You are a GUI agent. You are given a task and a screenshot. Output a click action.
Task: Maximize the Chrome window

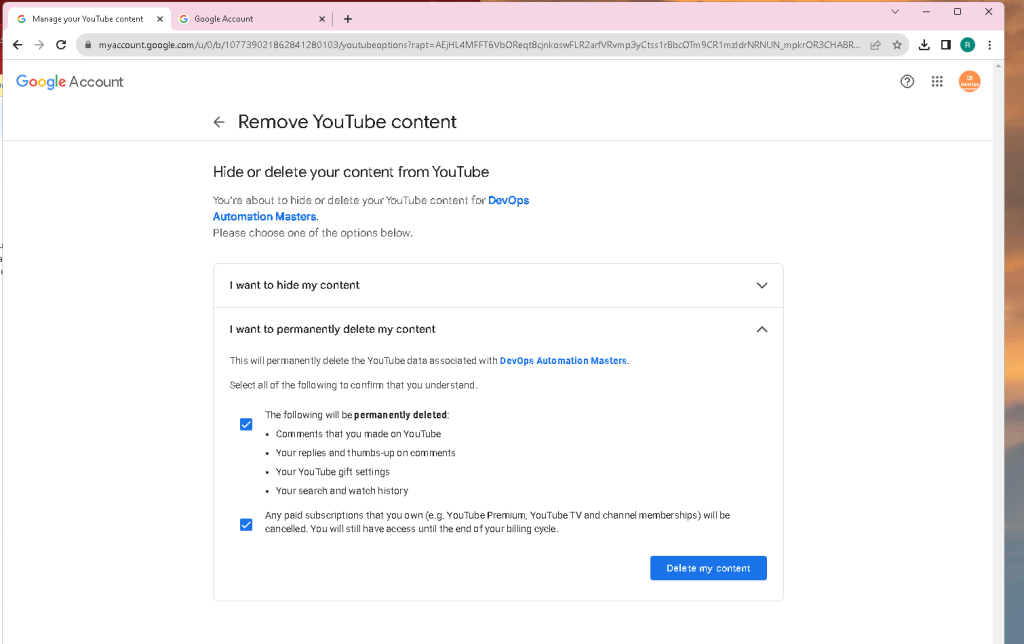coord(957,12)
